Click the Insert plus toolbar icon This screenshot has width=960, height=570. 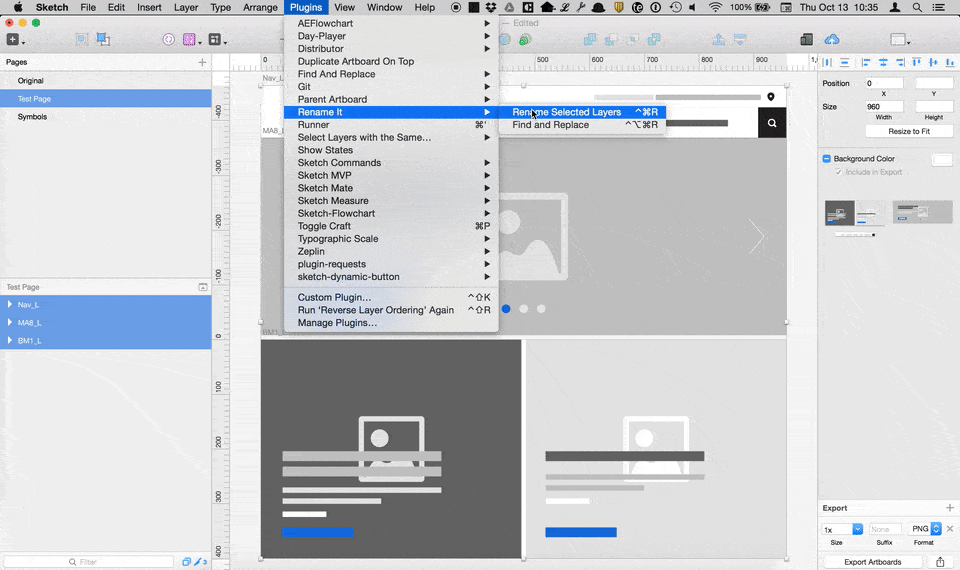13,40
